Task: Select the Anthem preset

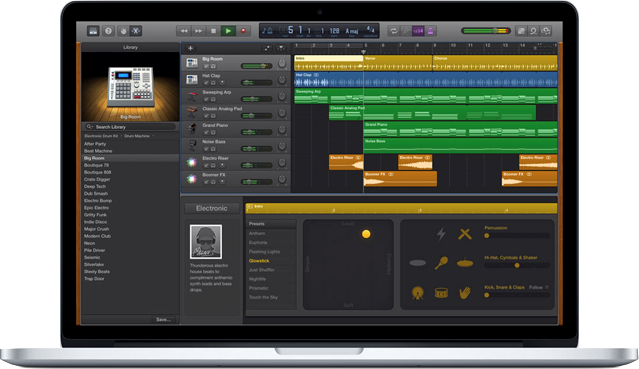Action: pyautogui.click(x=257, y=233)
